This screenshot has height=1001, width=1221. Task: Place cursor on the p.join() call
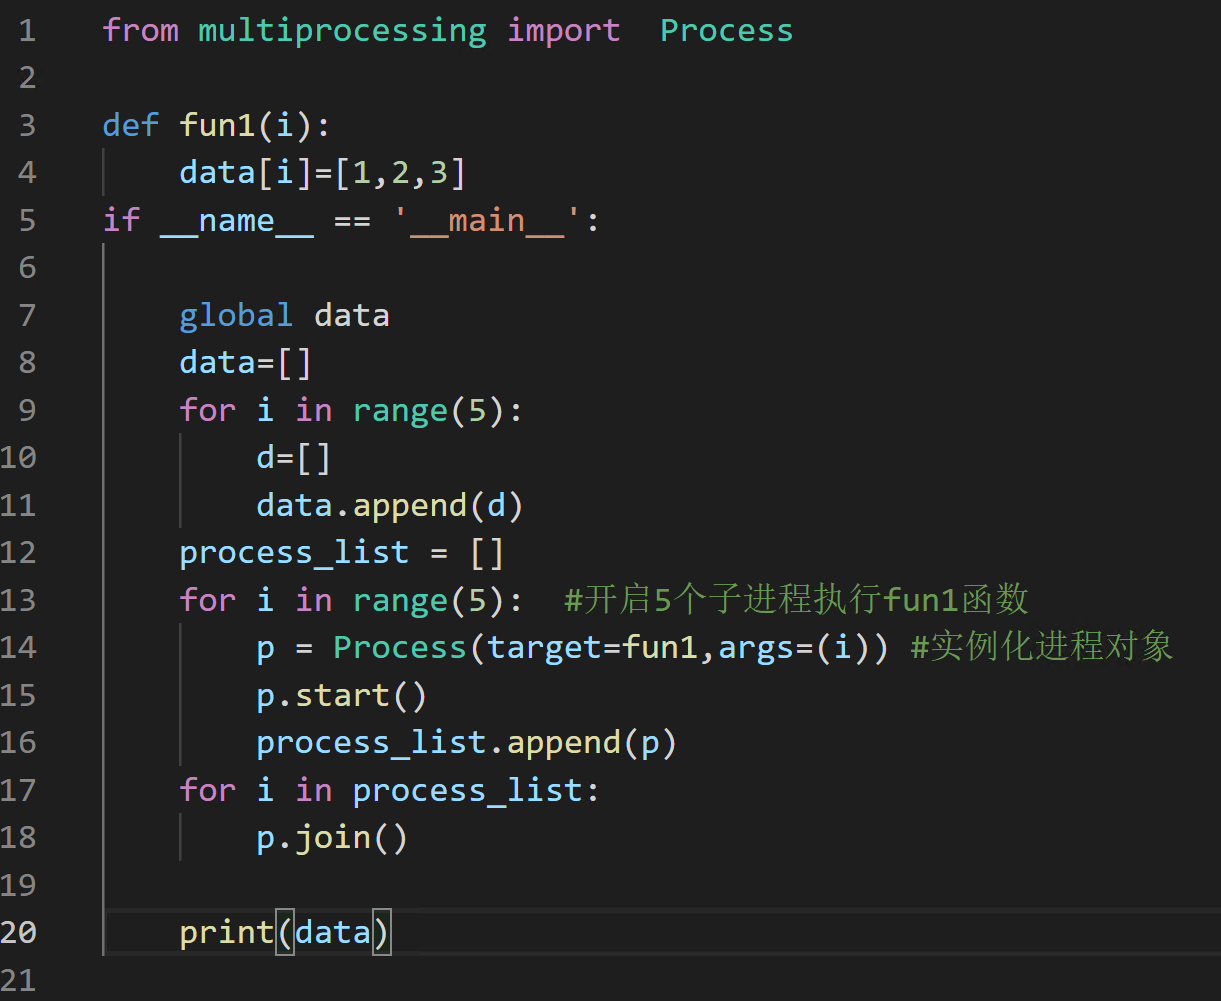[x=332, y=838]
